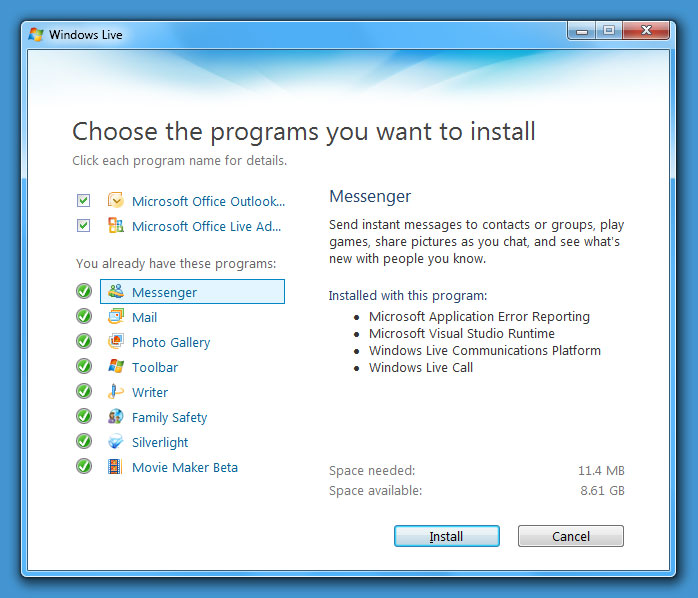Click the Cancel button
The image size is (698, 598).
[x=571, y=536]
